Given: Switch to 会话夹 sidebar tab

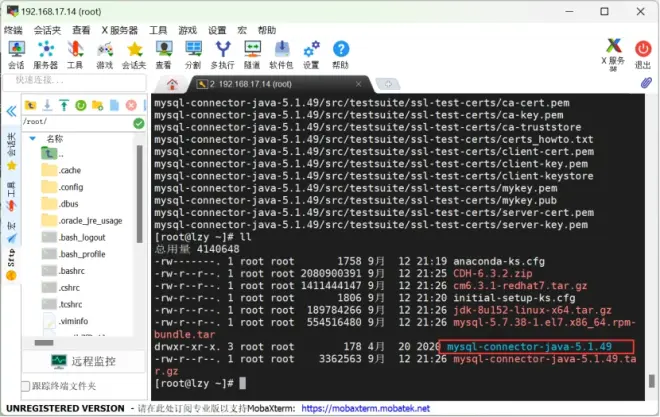Looking at the screenshot, I should coord(11,151).
